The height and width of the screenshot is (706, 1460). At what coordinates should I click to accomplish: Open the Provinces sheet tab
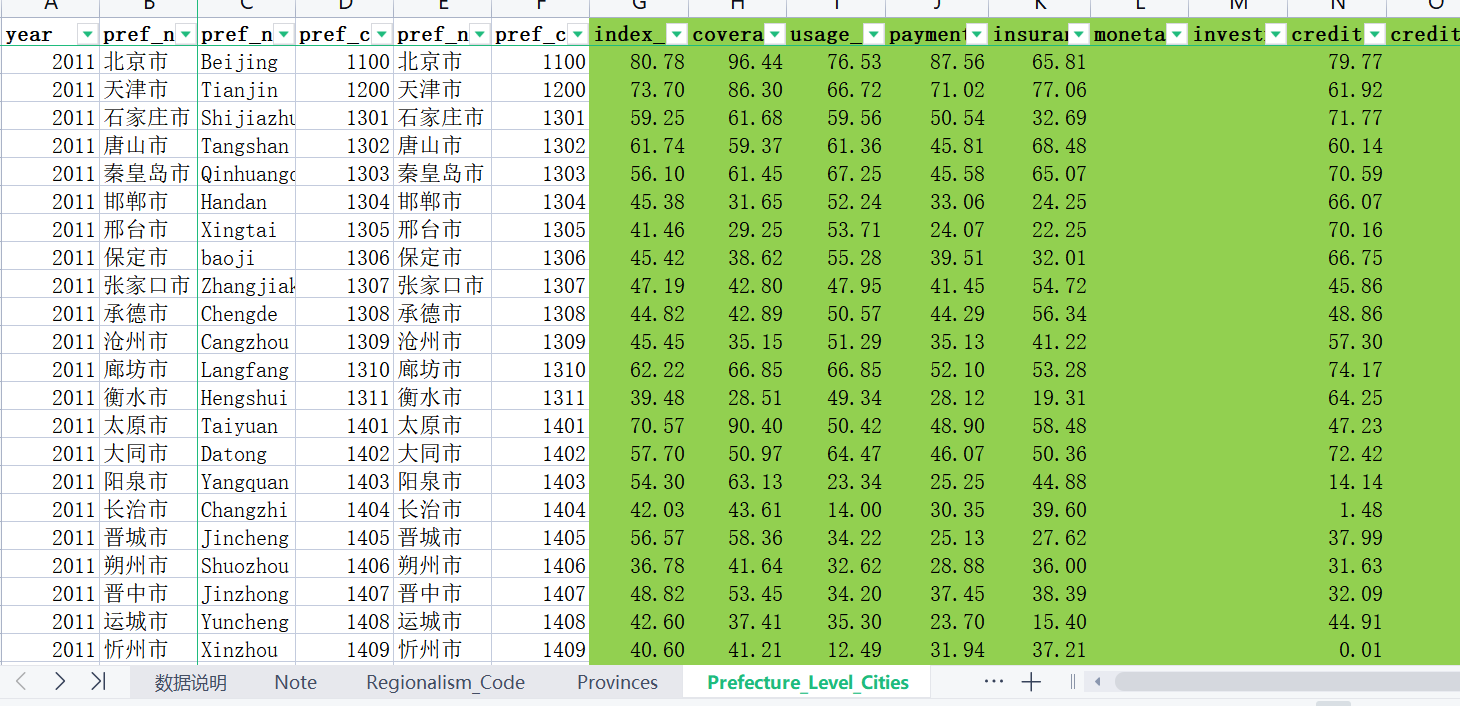pyautogui.click(x=617, y=683)
